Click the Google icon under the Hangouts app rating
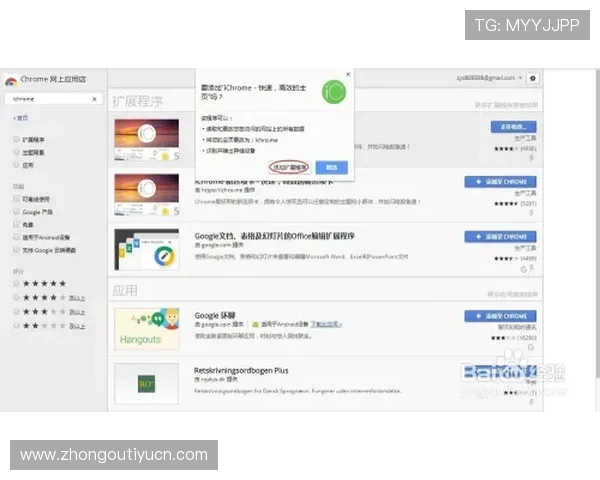This screenshot has height=480, width=600. click(531, 347)
